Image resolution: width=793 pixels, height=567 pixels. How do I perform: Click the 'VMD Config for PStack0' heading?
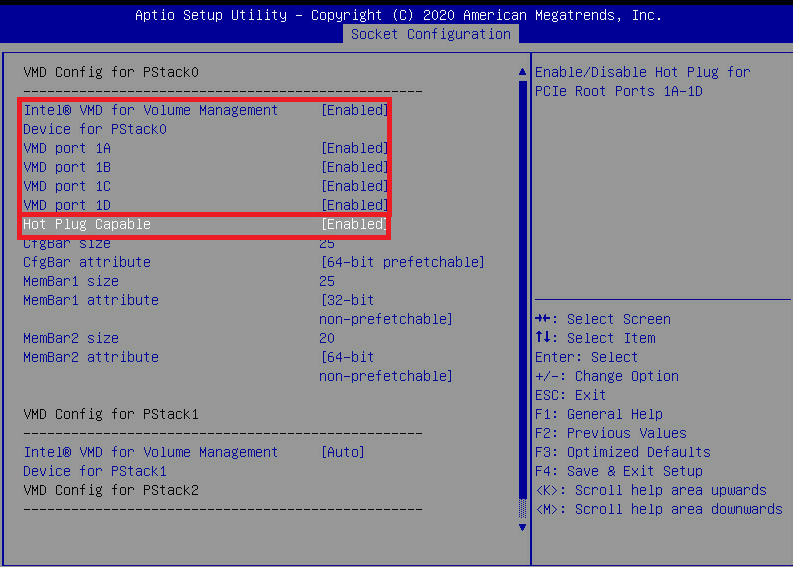pyautogui.click(x=111, y=72)
